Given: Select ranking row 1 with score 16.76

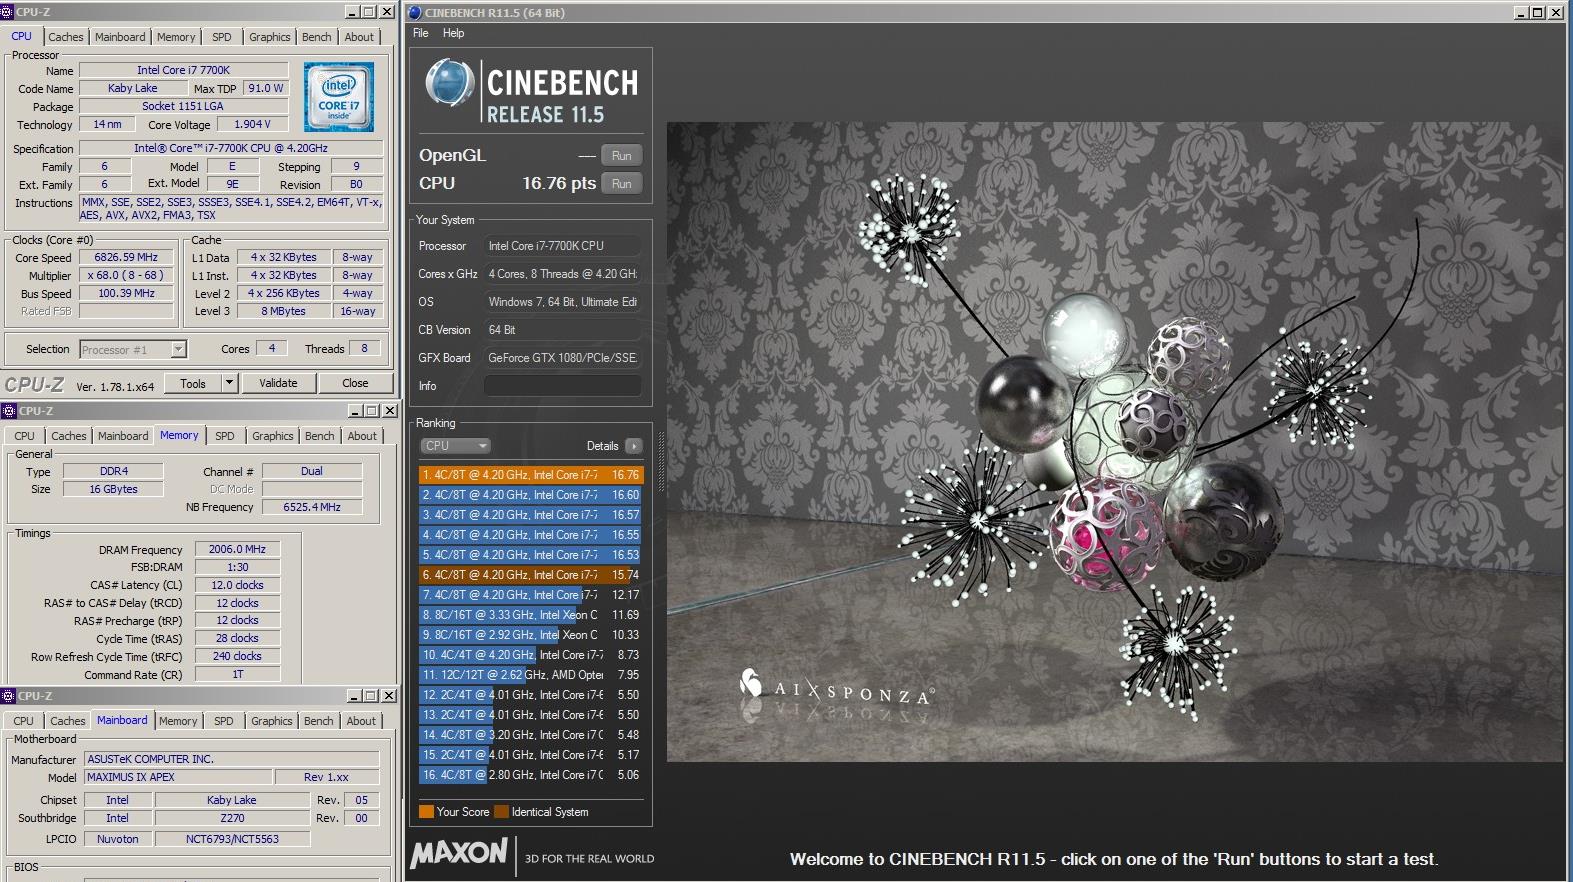Looking at the screenshot, I should pos(531,475).
